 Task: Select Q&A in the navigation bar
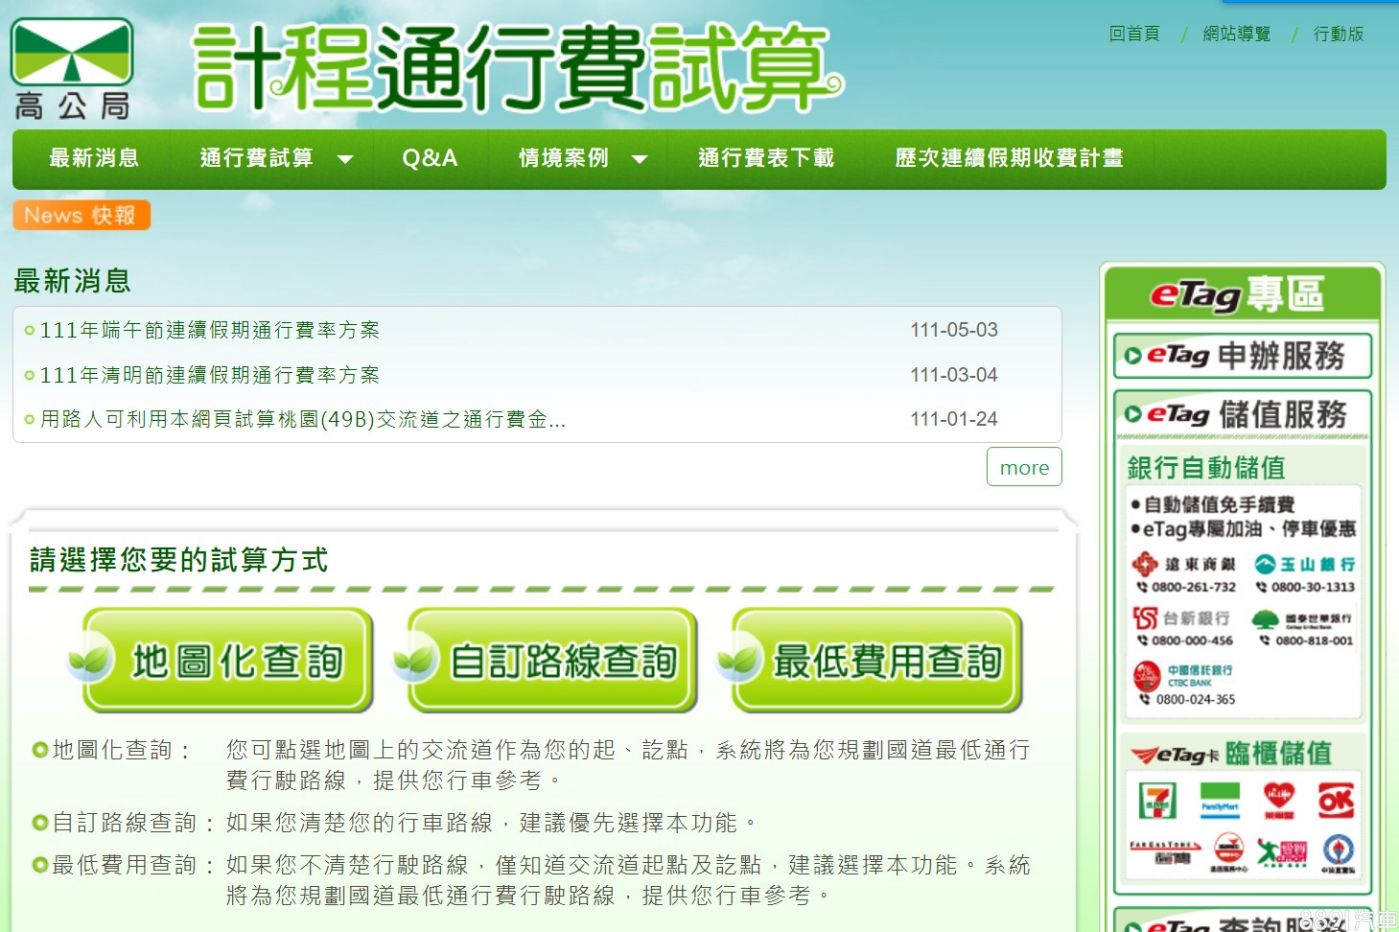pyautogui.click(x=429, y=158)
